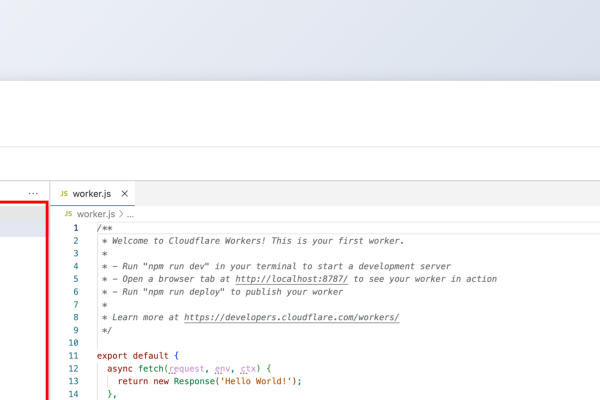Click line number 13 in the gutter

(x=73, y=381)
